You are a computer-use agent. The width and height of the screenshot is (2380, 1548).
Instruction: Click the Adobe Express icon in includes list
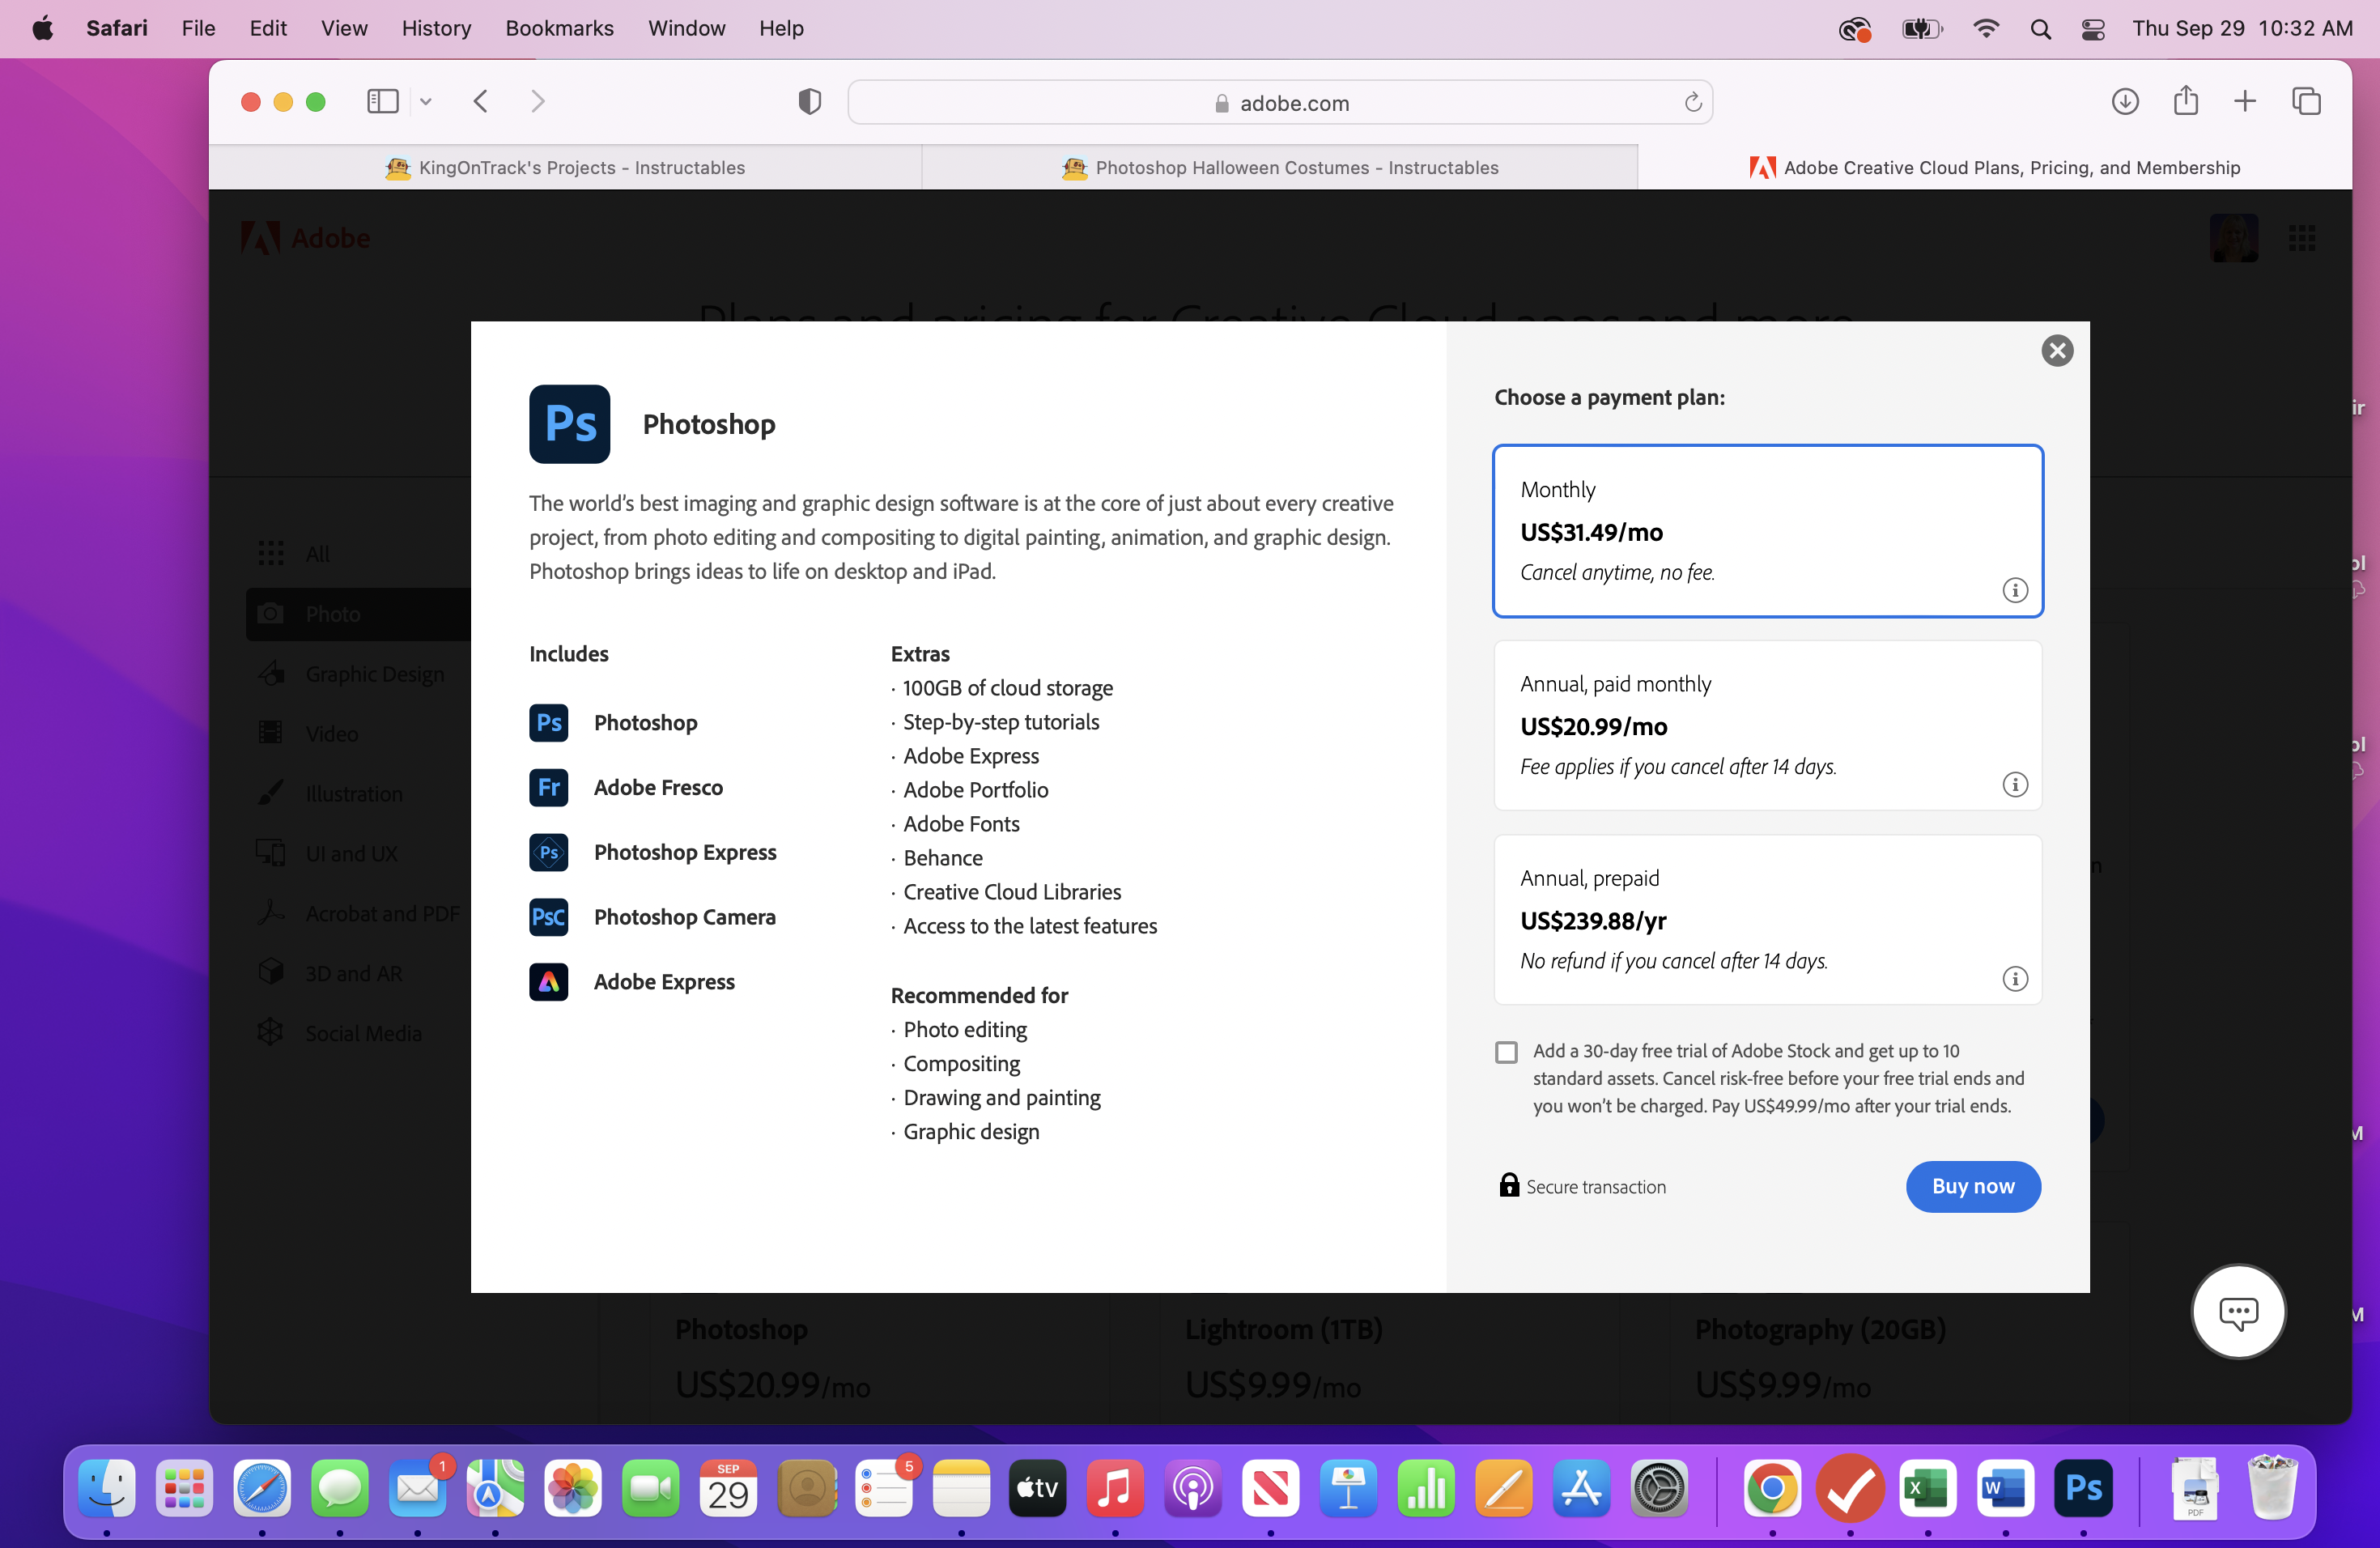coord(548,982)
